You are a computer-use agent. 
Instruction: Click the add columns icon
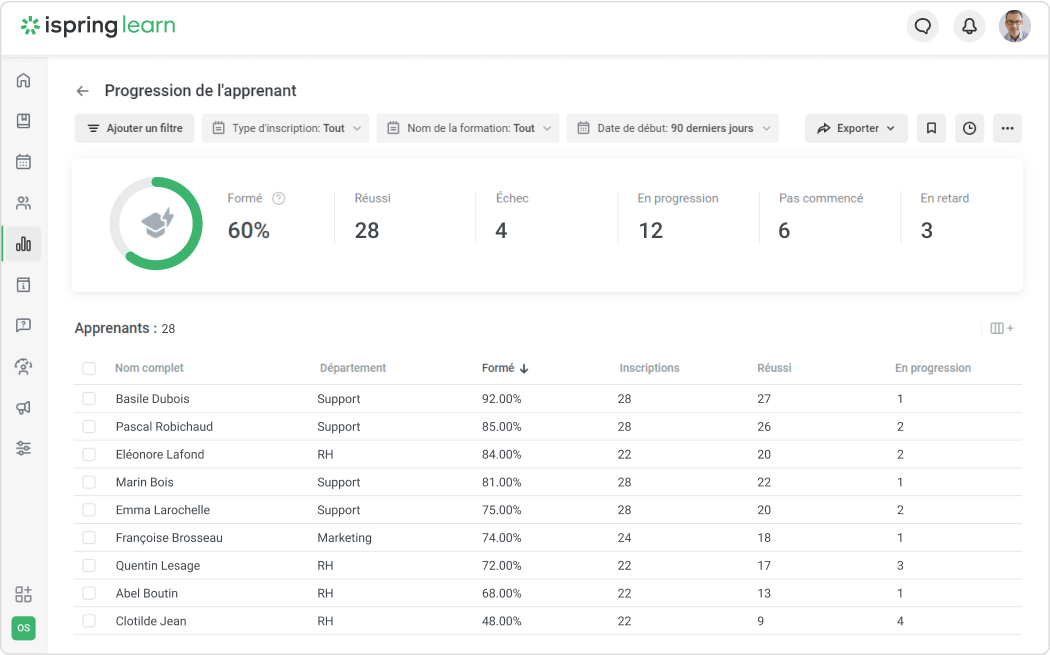pos(1002,328)
